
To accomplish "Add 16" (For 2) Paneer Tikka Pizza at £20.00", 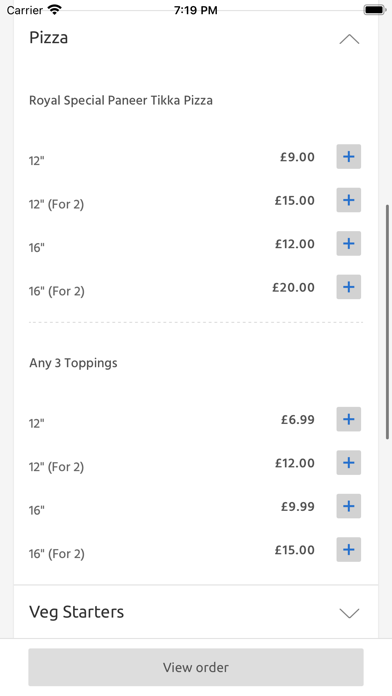I will coord(348,287).
